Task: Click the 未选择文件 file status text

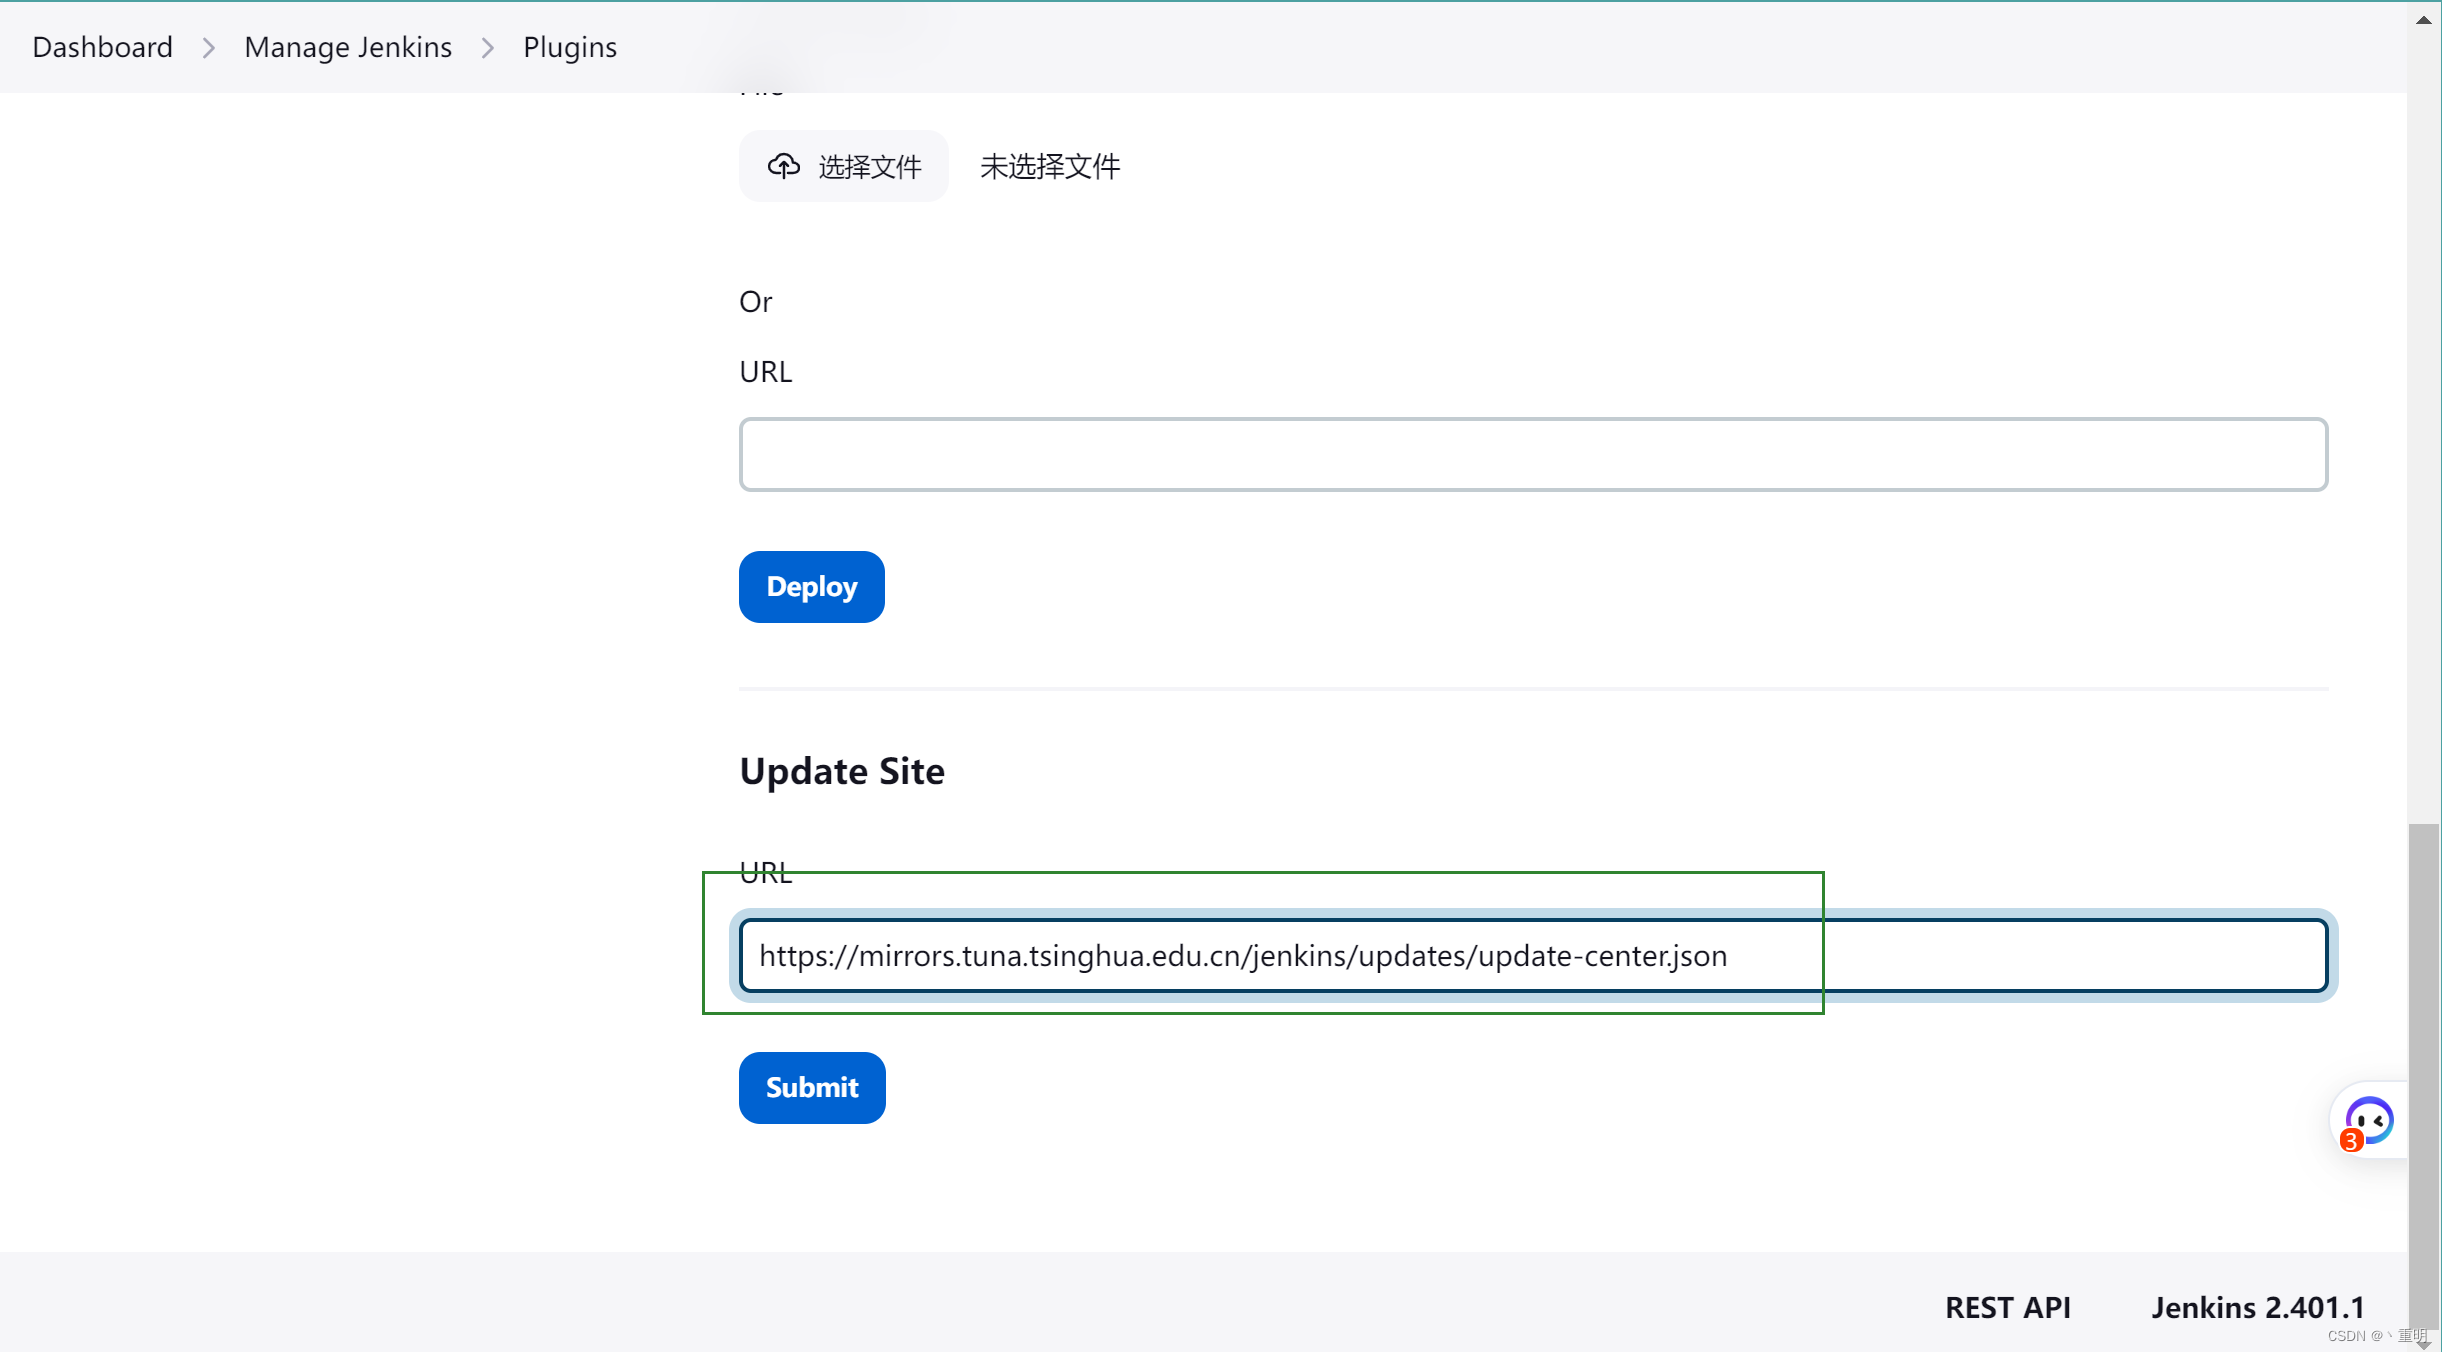Action: coord(1049,166)
